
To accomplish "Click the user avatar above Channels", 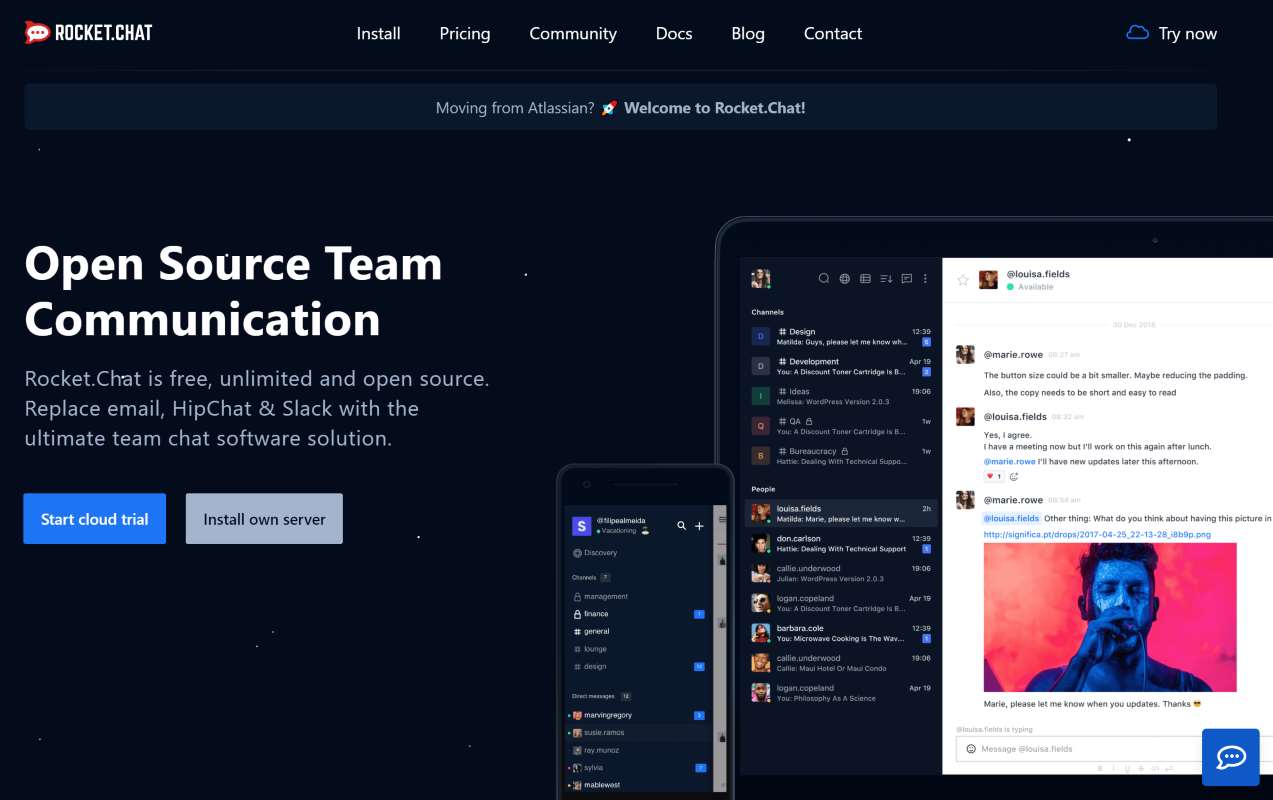I will tap(761, 278).
